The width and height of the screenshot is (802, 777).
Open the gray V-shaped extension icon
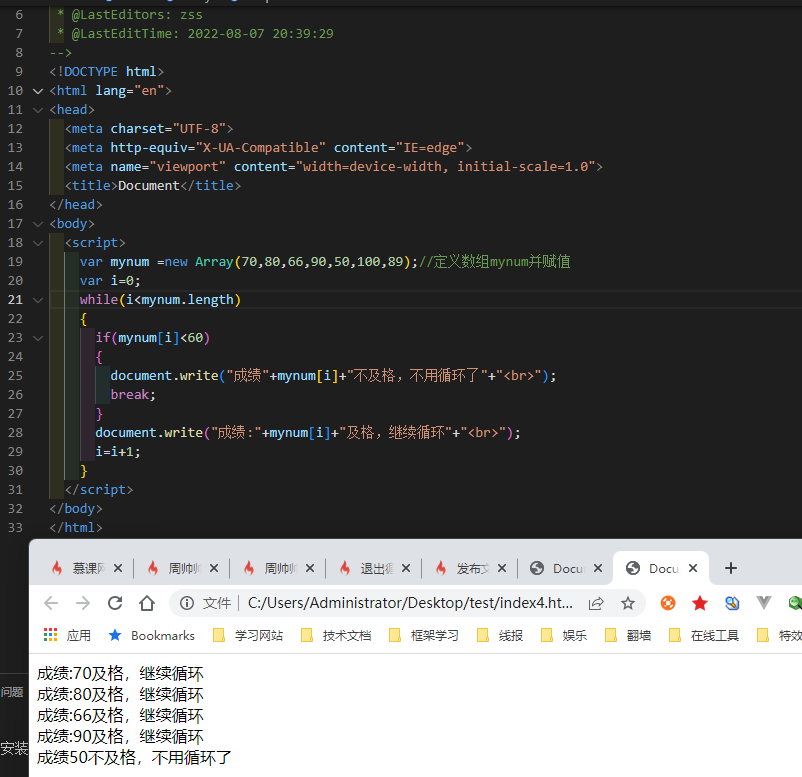pyautogui.click(x=763, y=603)
